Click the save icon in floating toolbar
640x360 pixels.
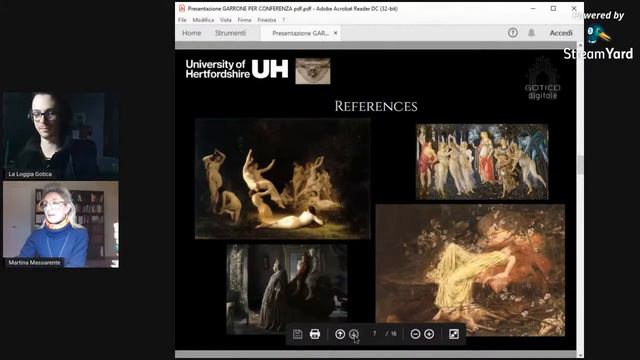tap(298, 334)
